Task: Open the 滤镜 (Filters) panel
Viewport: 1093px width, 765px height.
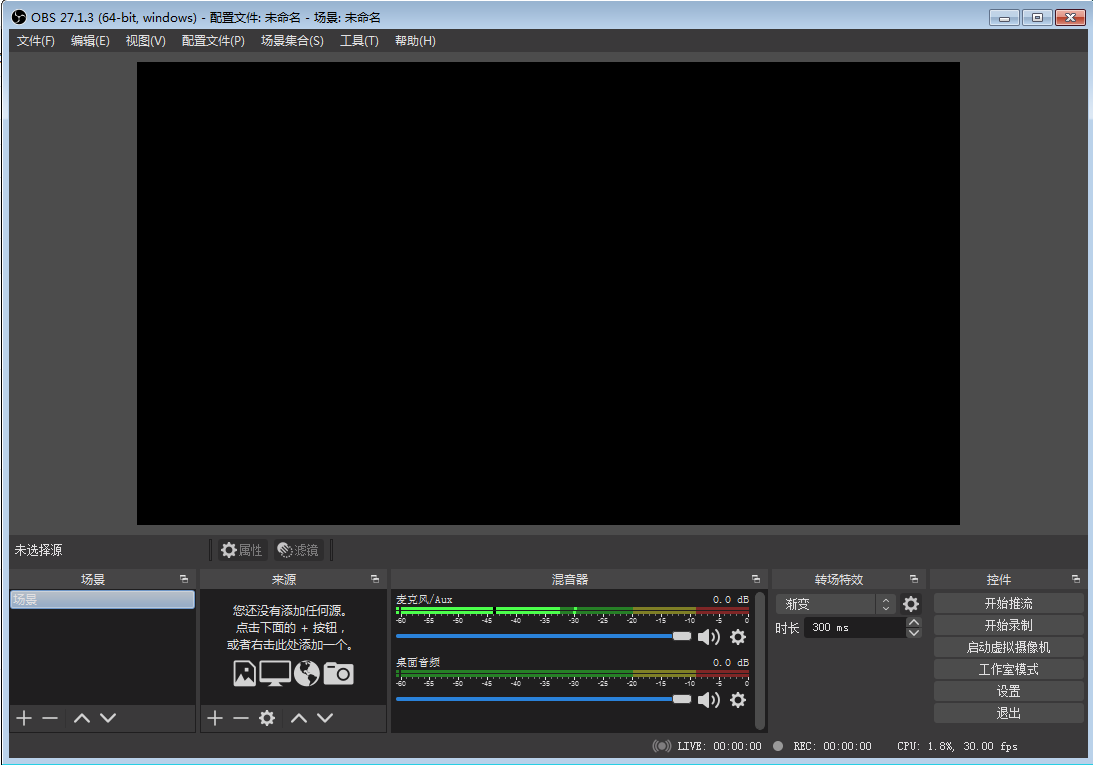Action: pyautogui.click(x=297, y=549)
